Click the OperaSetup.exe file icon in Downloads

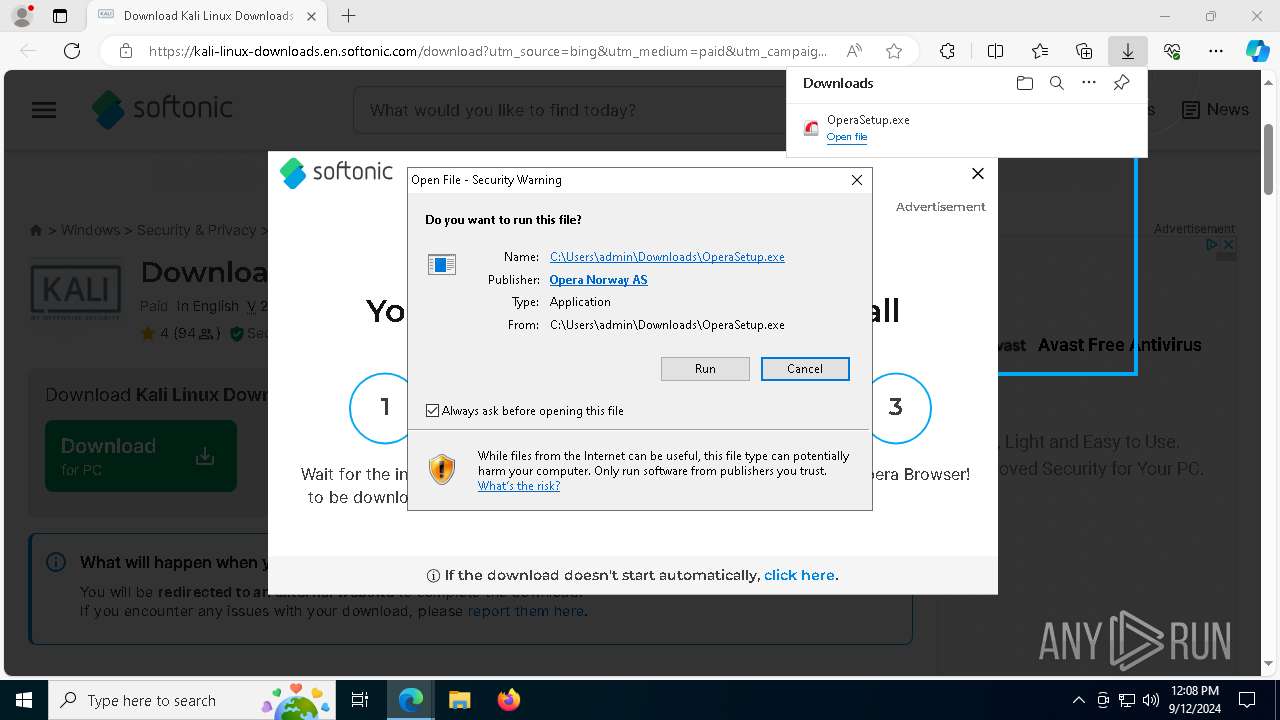(811, 128)
